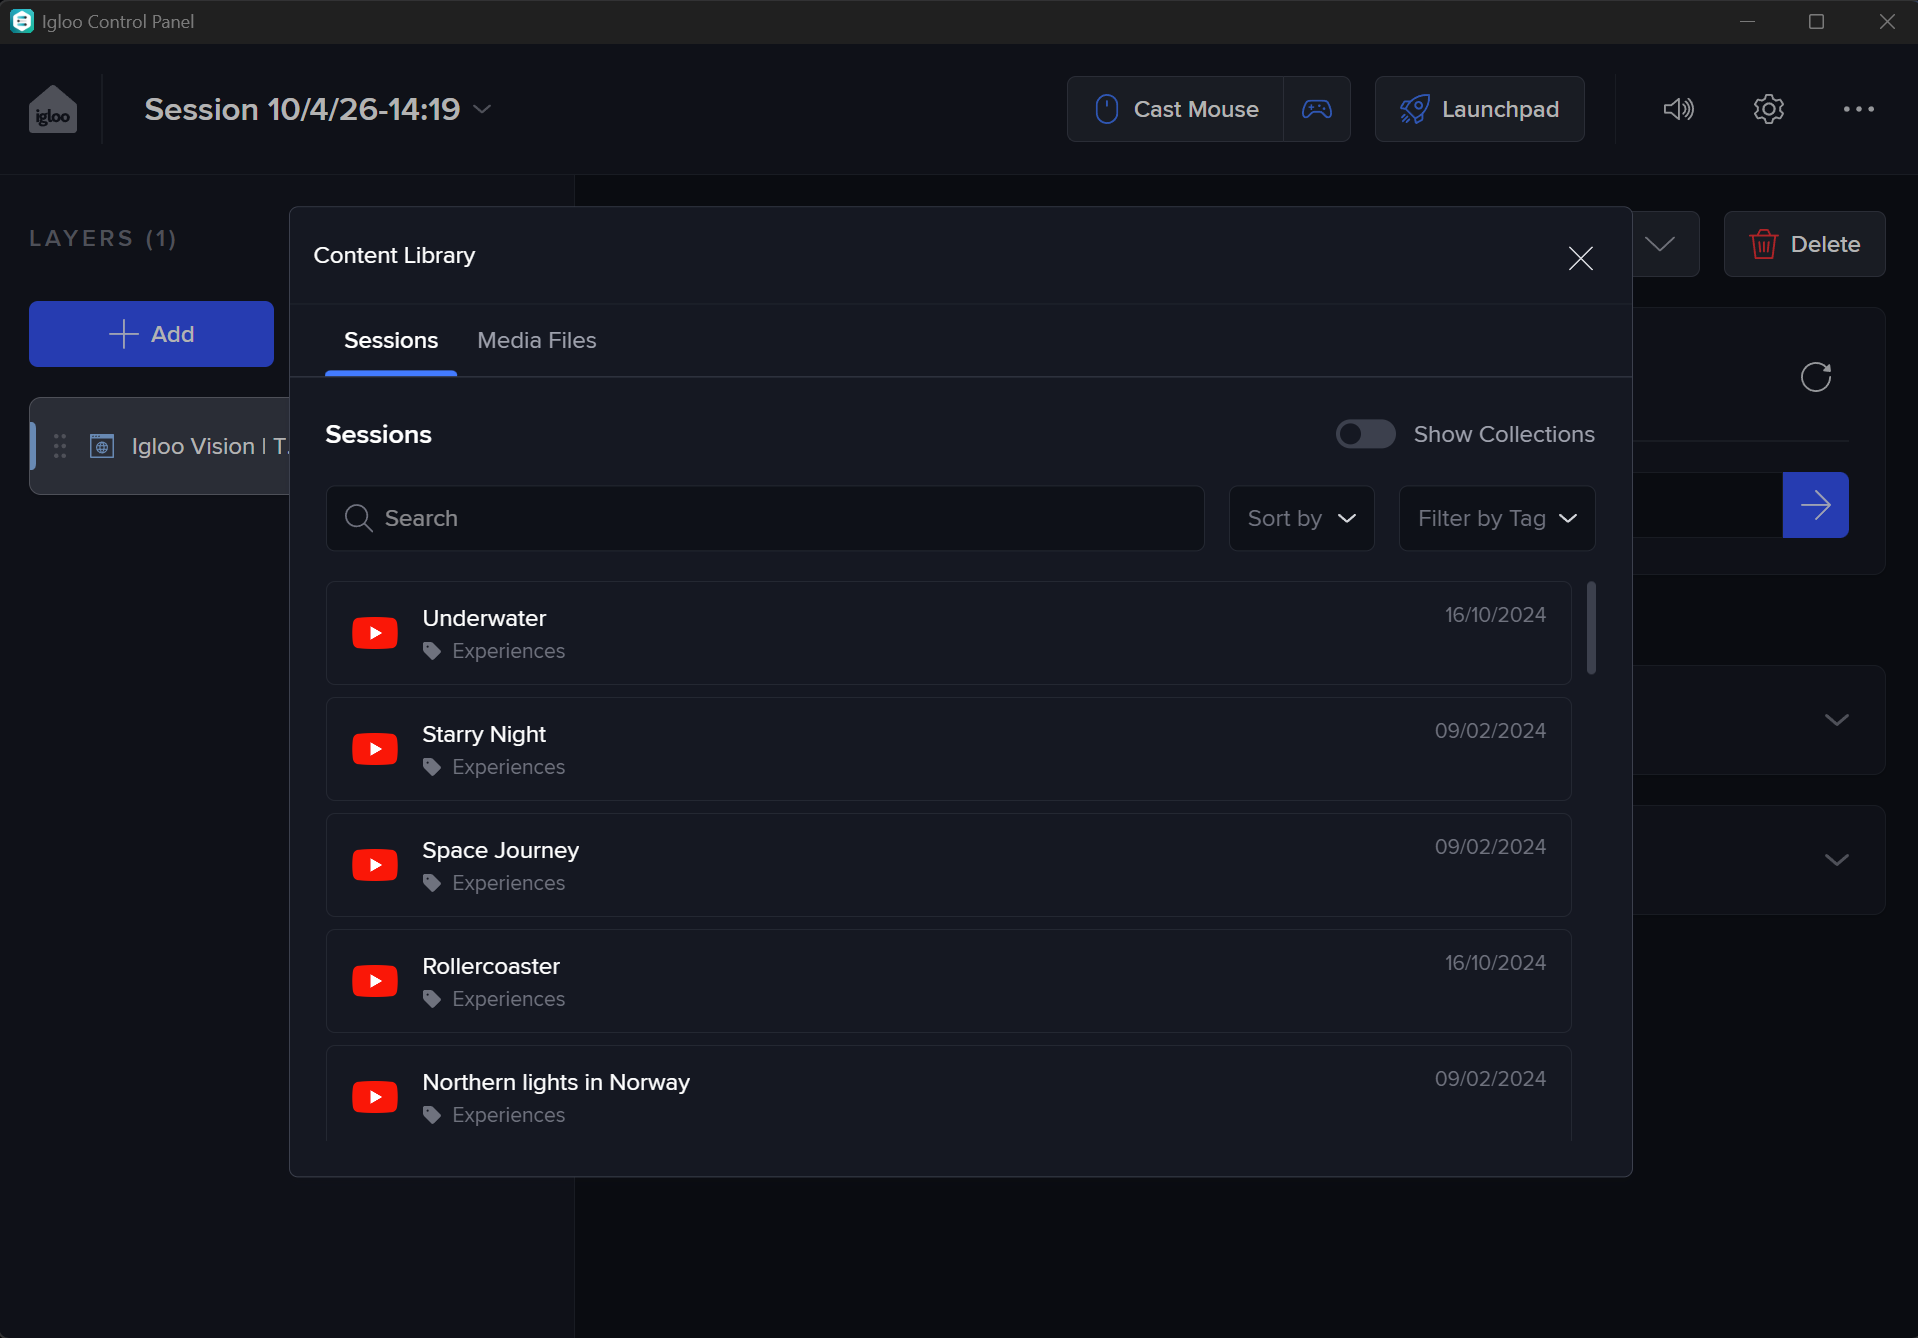
Task: Open settings via the gear icon
Action: tap(1768, 109)
